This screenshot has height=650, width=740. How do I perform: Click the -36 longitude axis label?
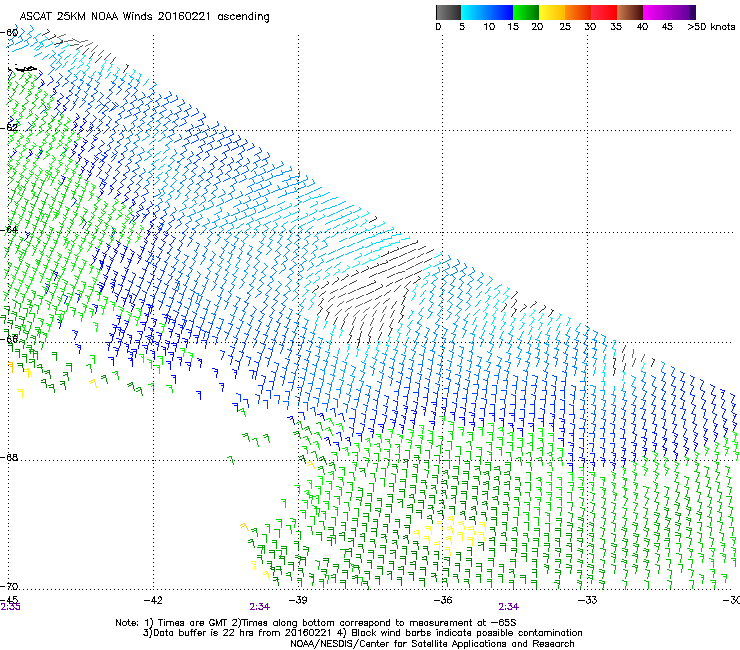coord(443,600)
